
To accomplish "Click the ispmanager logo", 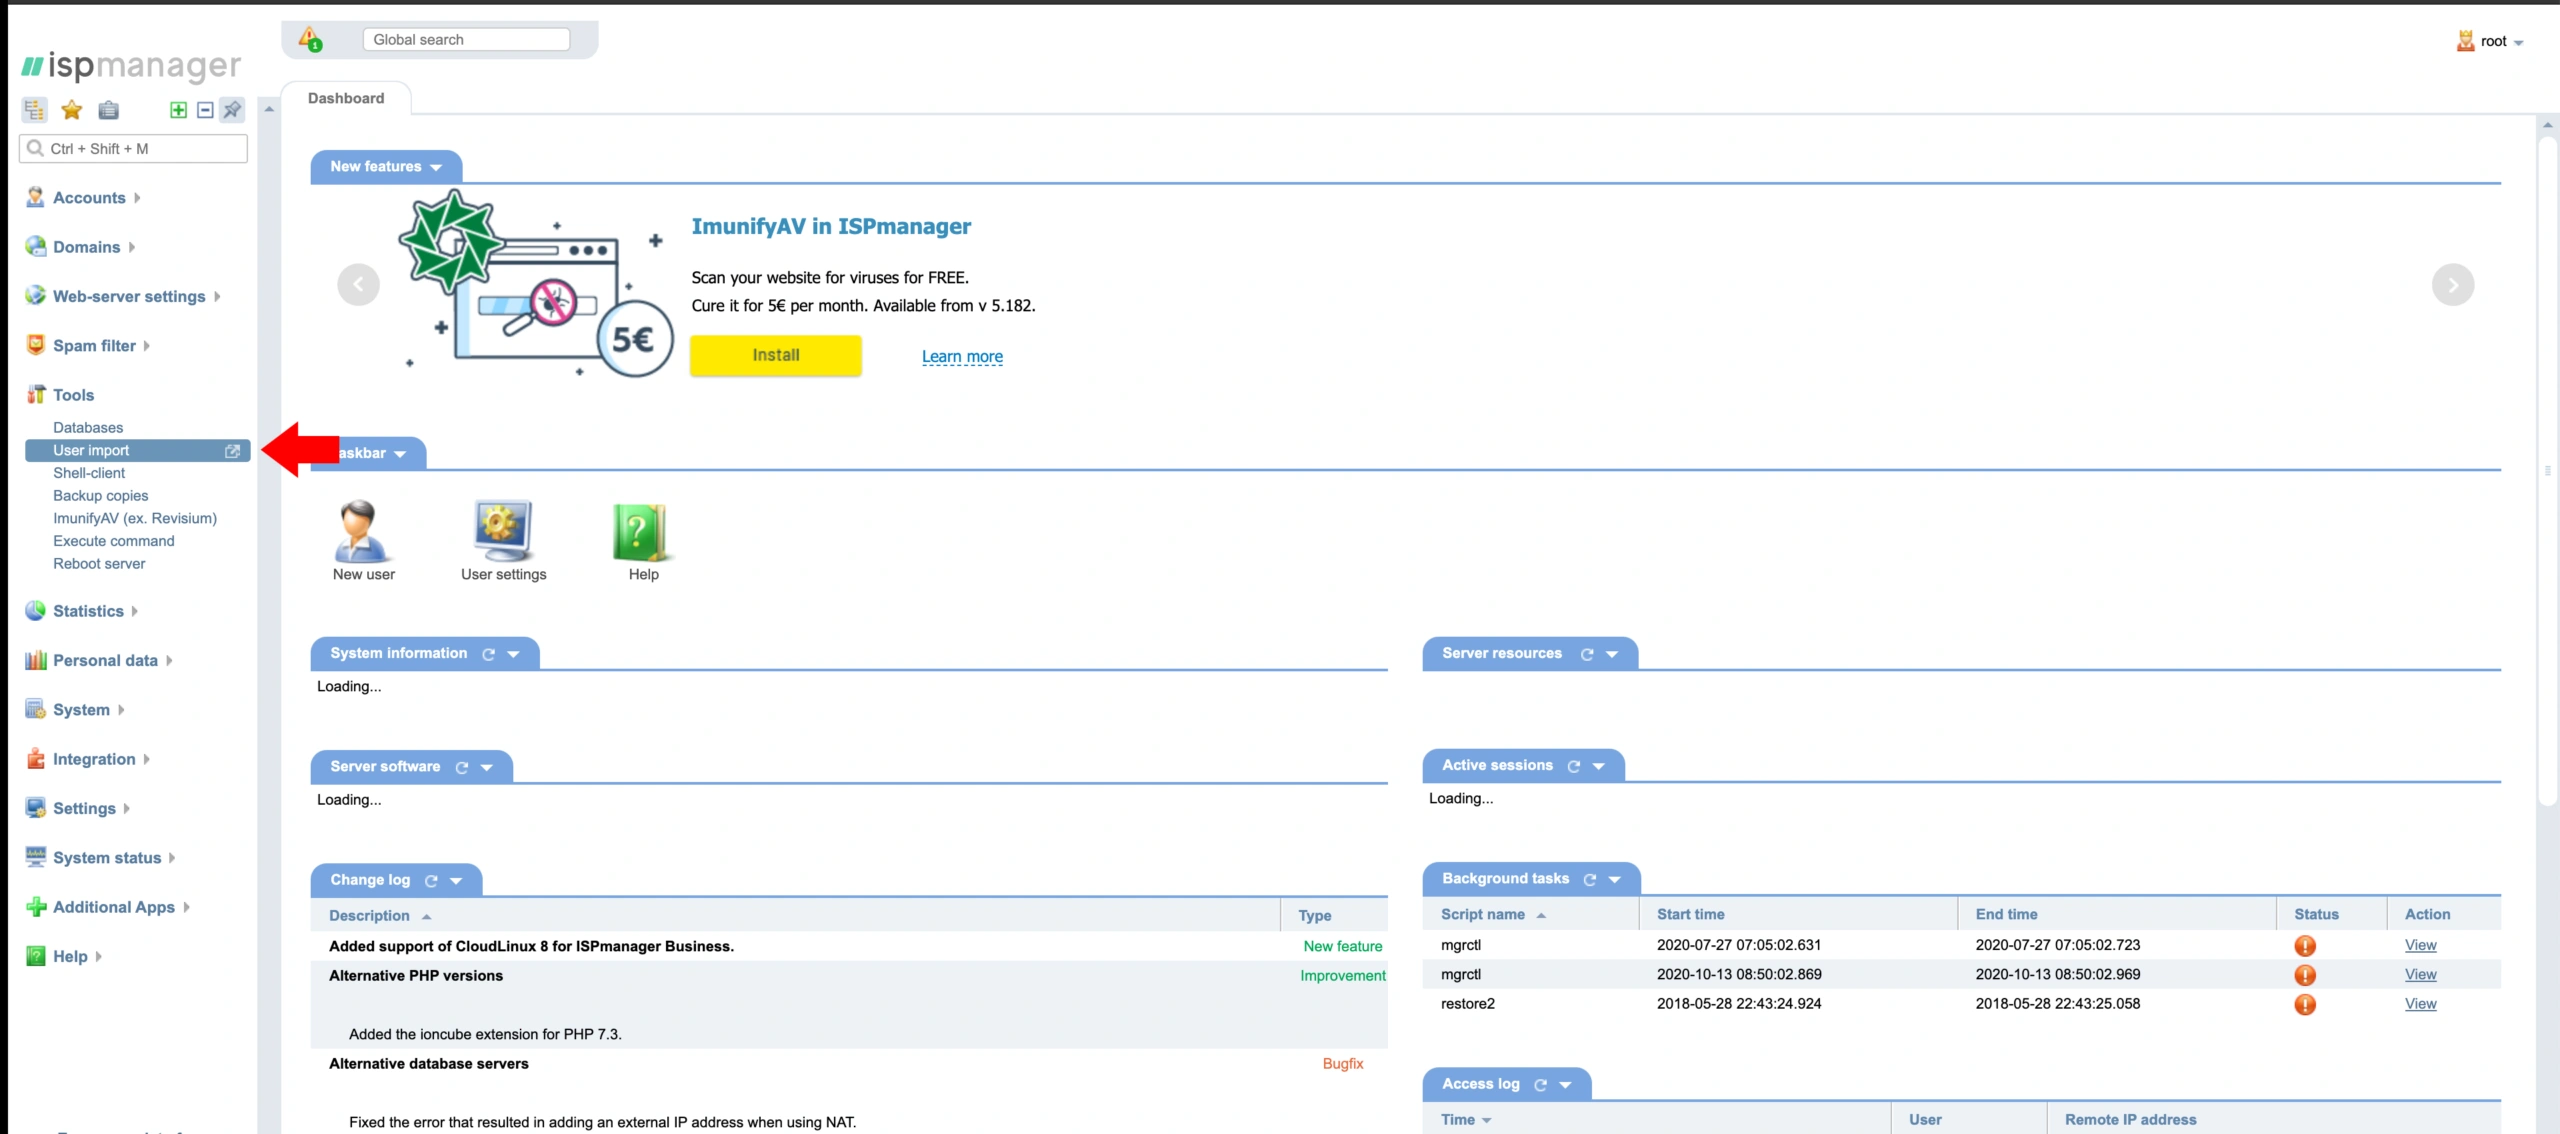I will [131, 66].
